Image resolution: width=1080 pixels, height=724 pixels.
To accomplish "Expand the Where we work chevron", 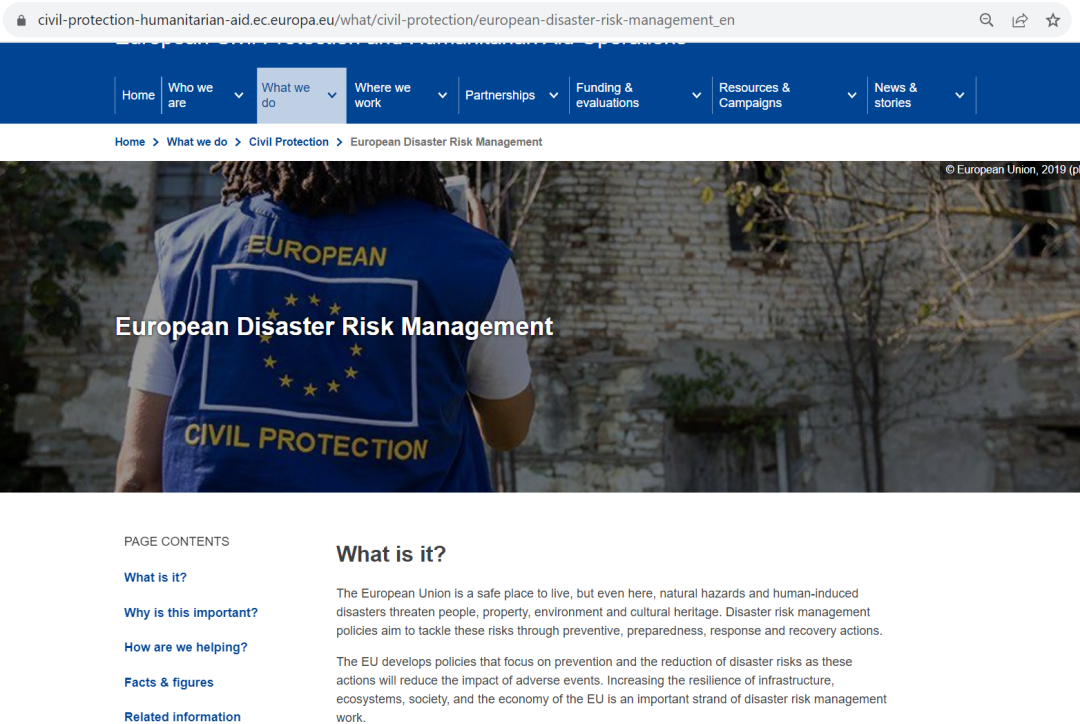I will pyautogui.click(x=442, y=95).
